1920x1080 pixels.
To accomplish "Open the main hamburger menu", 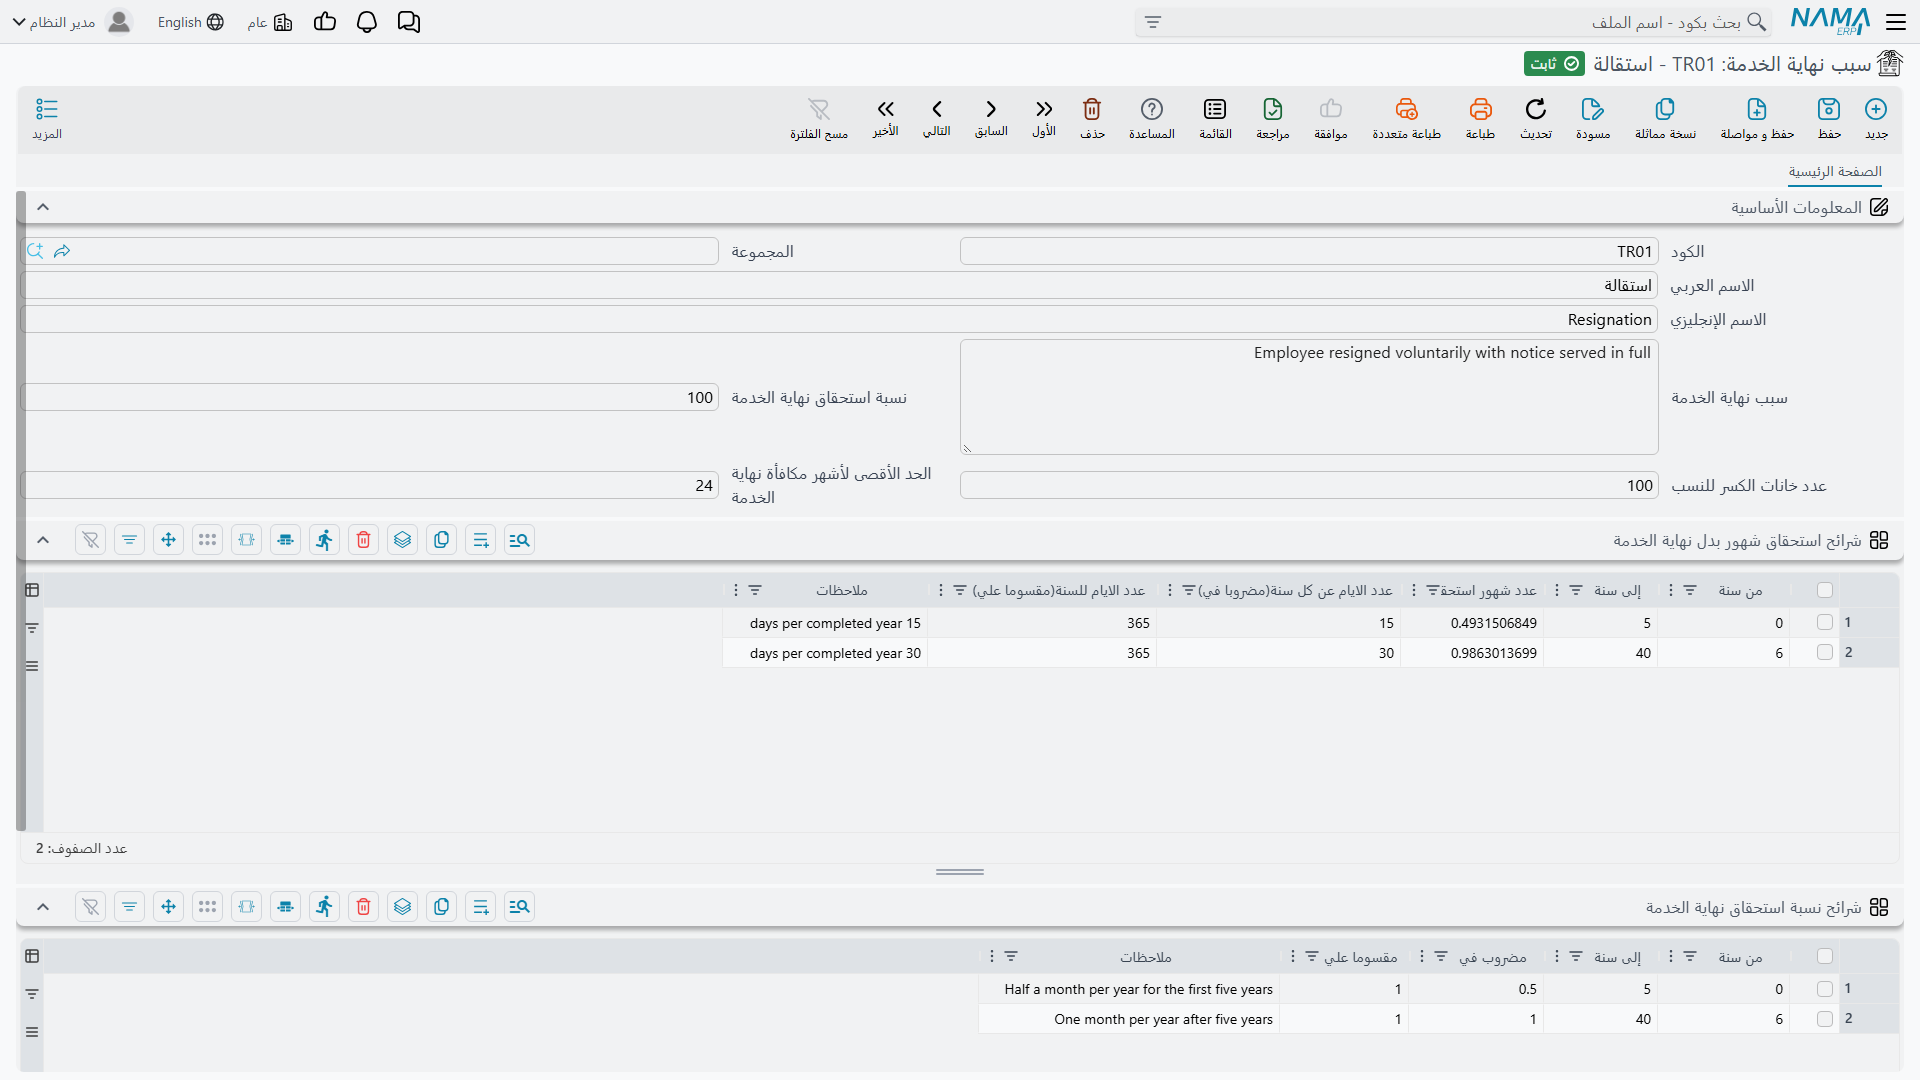I will click(1896, 22).
